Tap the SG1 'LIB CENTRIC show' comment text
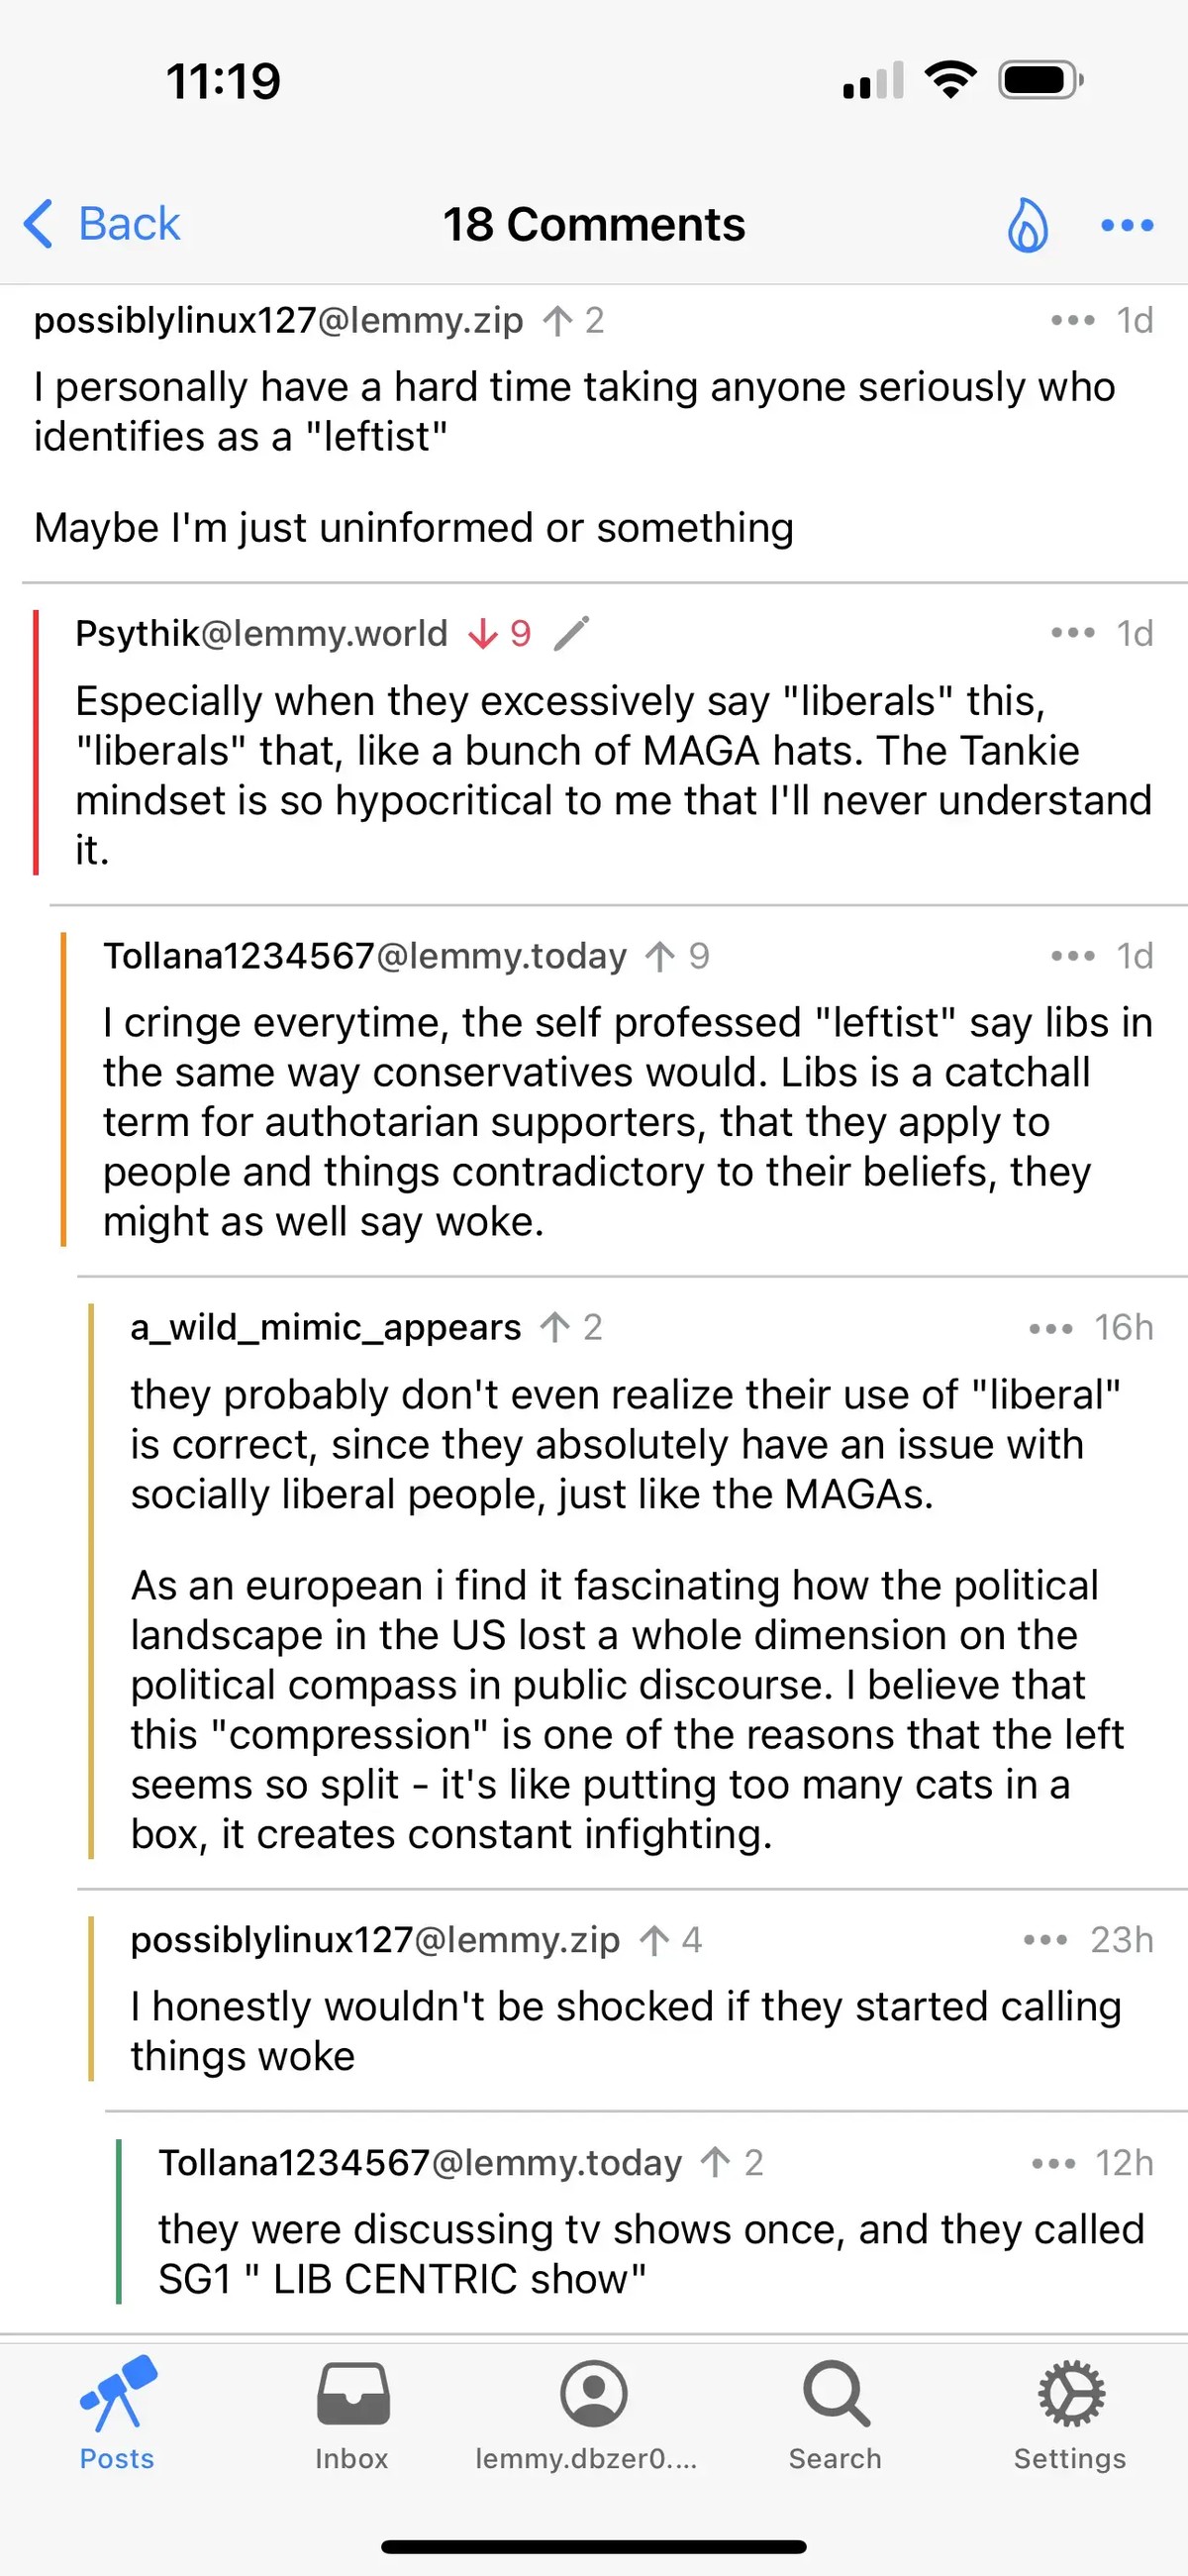1188x2576 pixels. point(650,2254)
